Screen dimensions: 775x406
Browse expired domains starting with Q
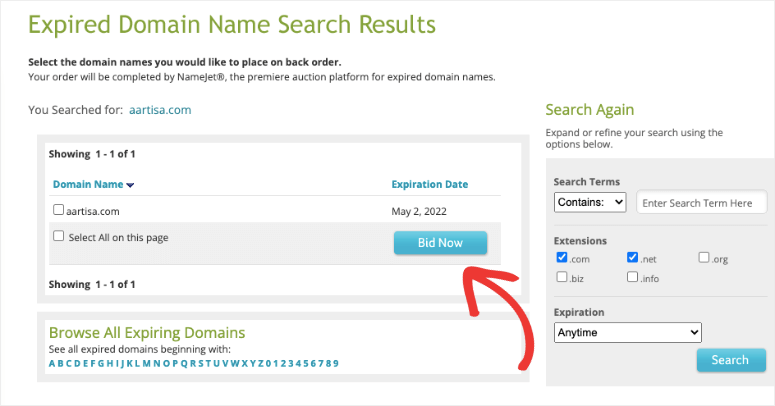pyautogui.click(x=184, y=363)
